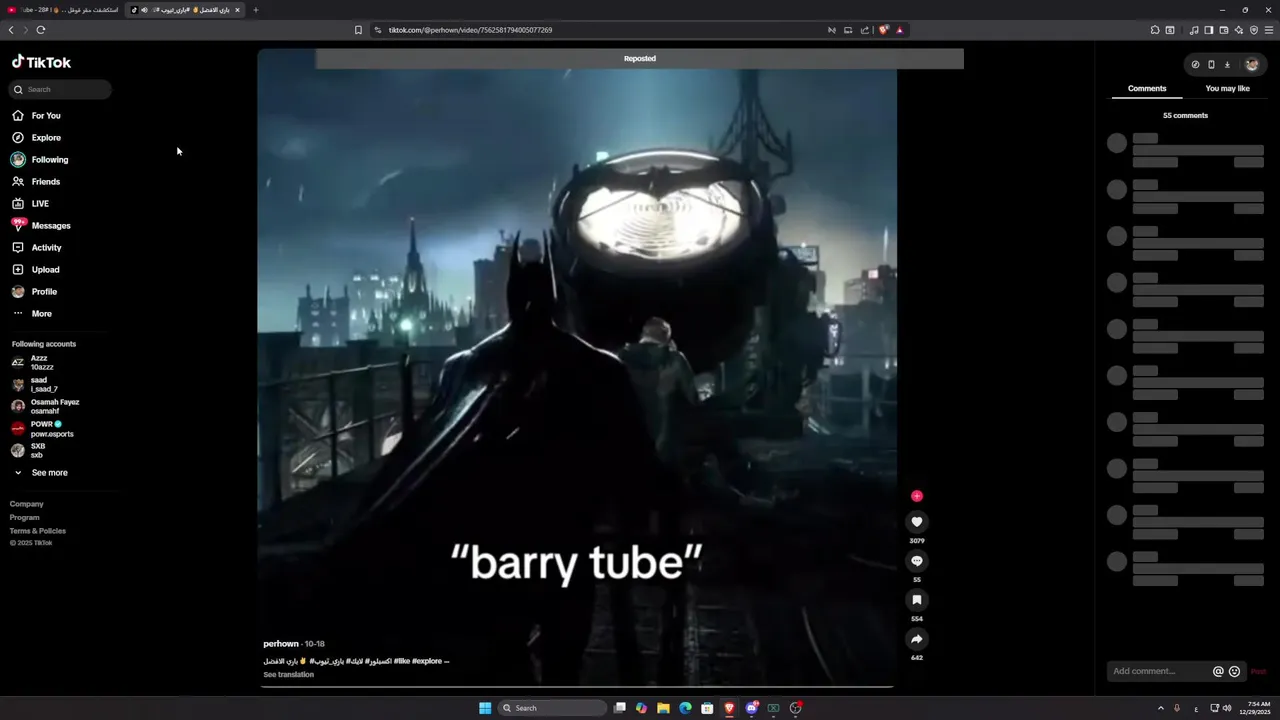This screenshot has height=720, width=1280.
Task: Like the video with heart icon
Action: (917, 522)
